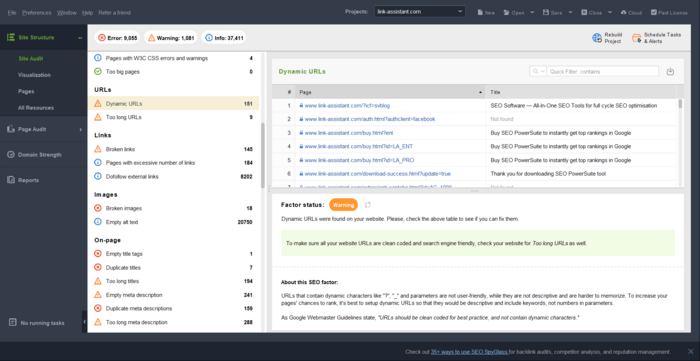This screenshot has width=700, height=361.
Task: Click the Quick Filter input field
Action: coord(603,71)
